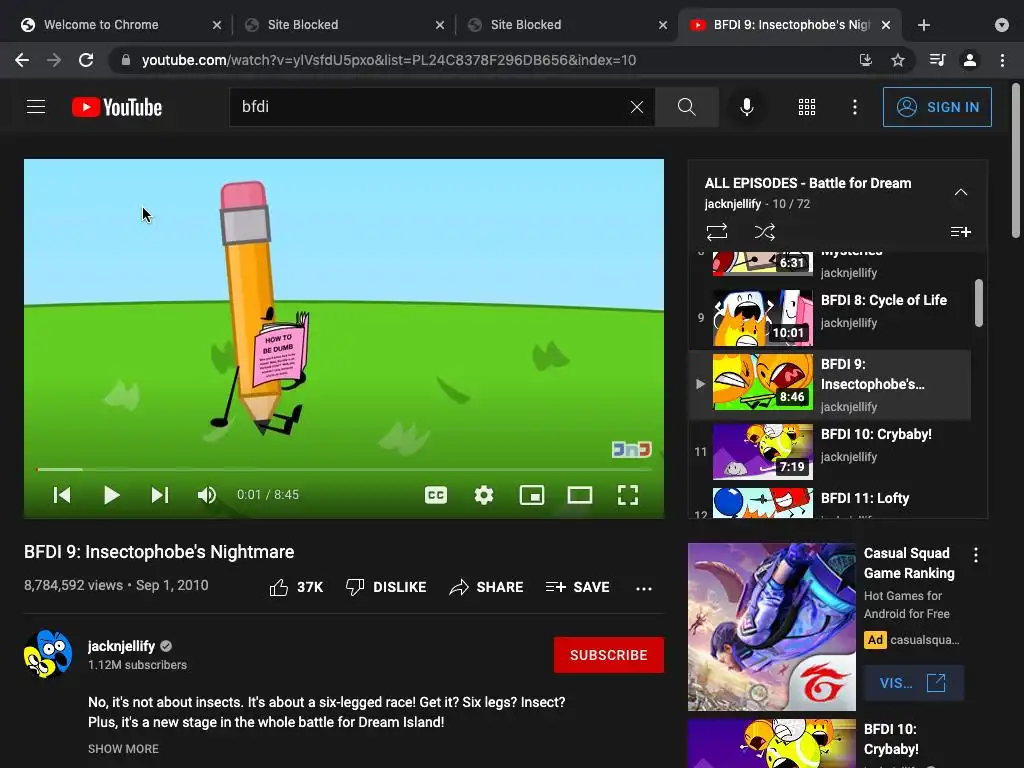Toggle playlist loop
Screen dimensions: 1024x768
716,232
